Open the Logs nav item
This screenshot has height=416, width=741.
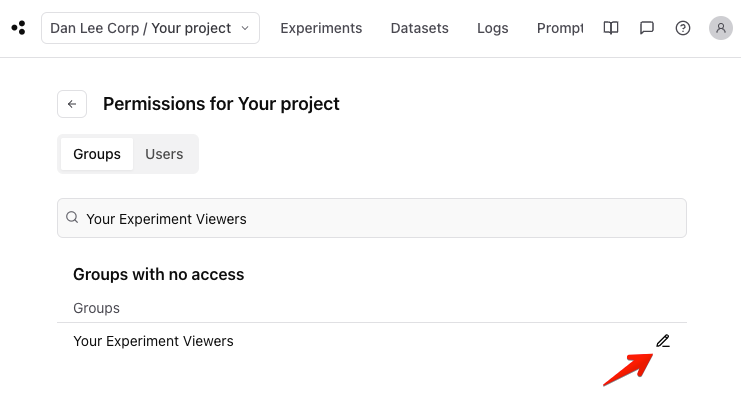click(x=492, y=28)
